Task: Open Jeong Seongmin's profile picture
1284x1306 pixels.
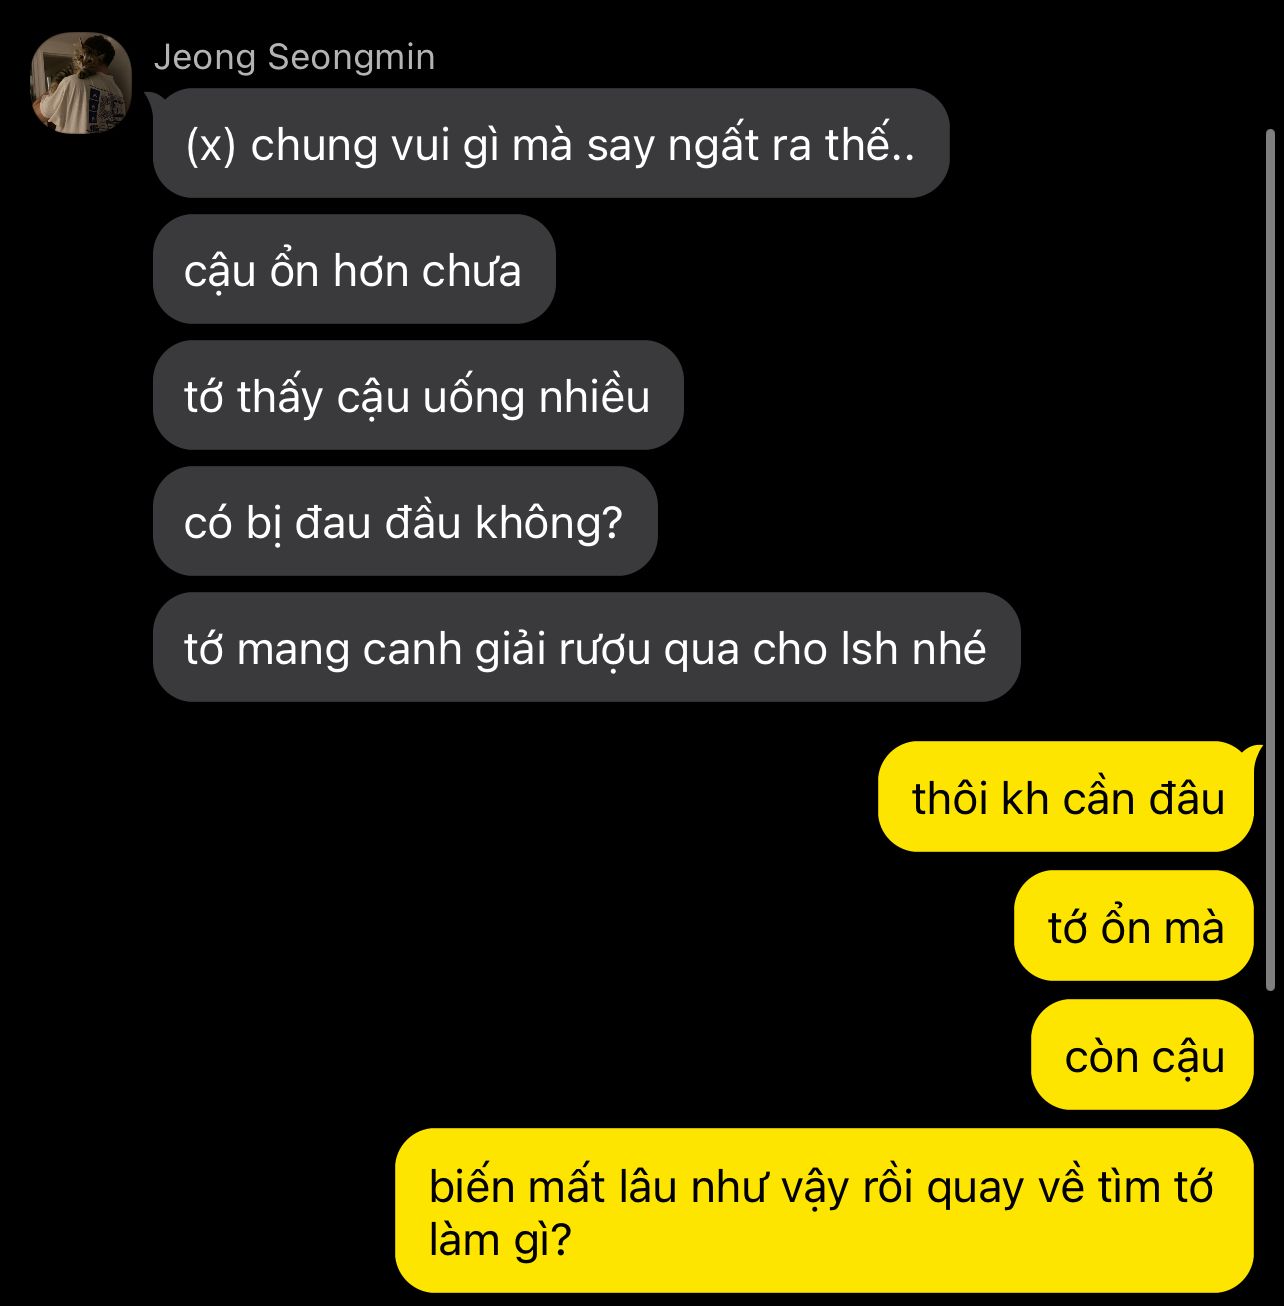Action: pos(80,83)
